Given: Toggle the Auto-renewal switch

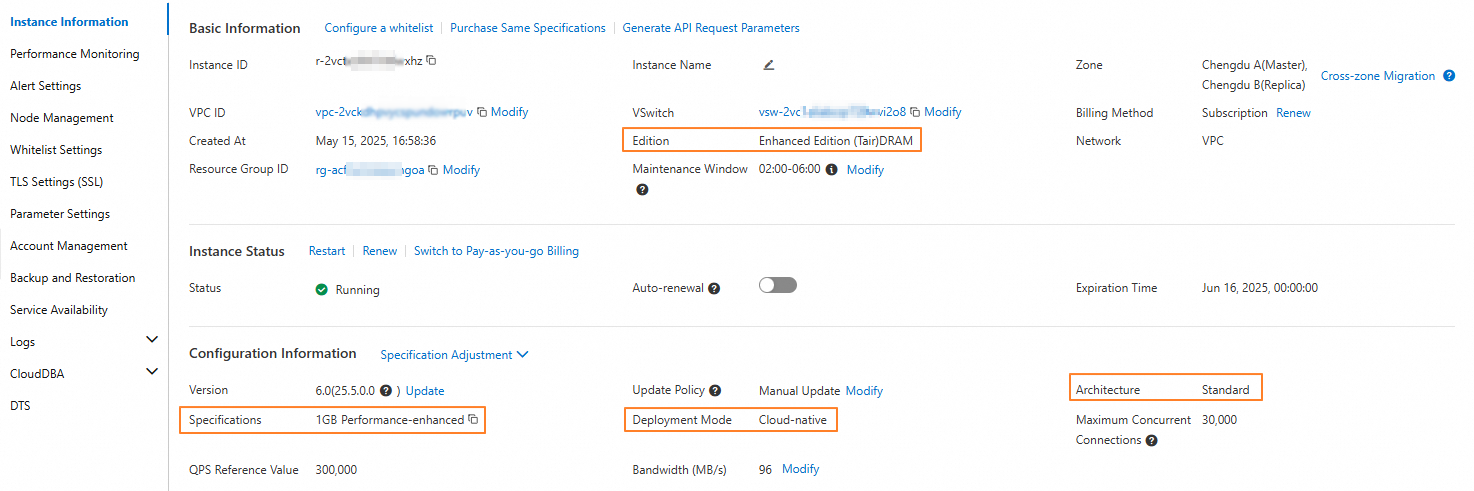Looking at the screenshot, I should tap(778, 286).
